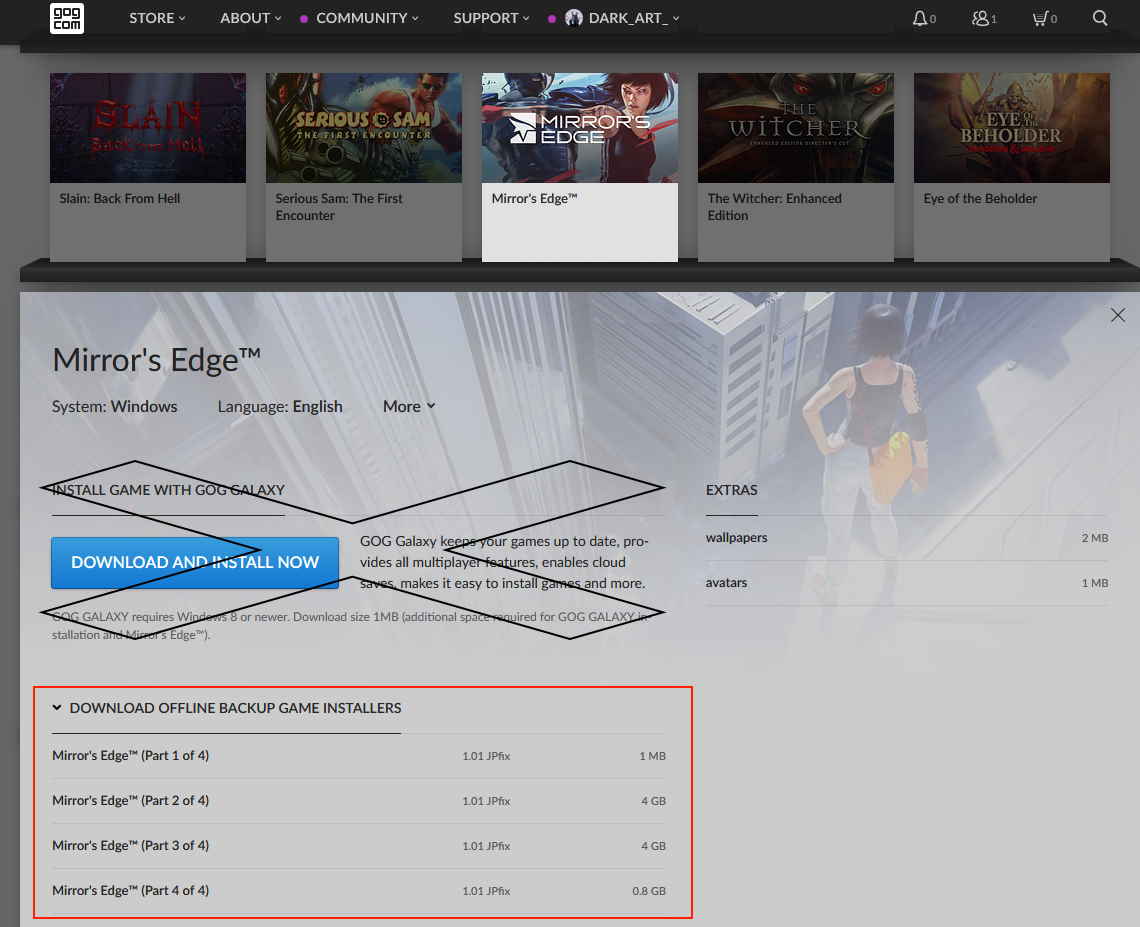Click the Slain: Back From Hell title

[x=119, y=198]
